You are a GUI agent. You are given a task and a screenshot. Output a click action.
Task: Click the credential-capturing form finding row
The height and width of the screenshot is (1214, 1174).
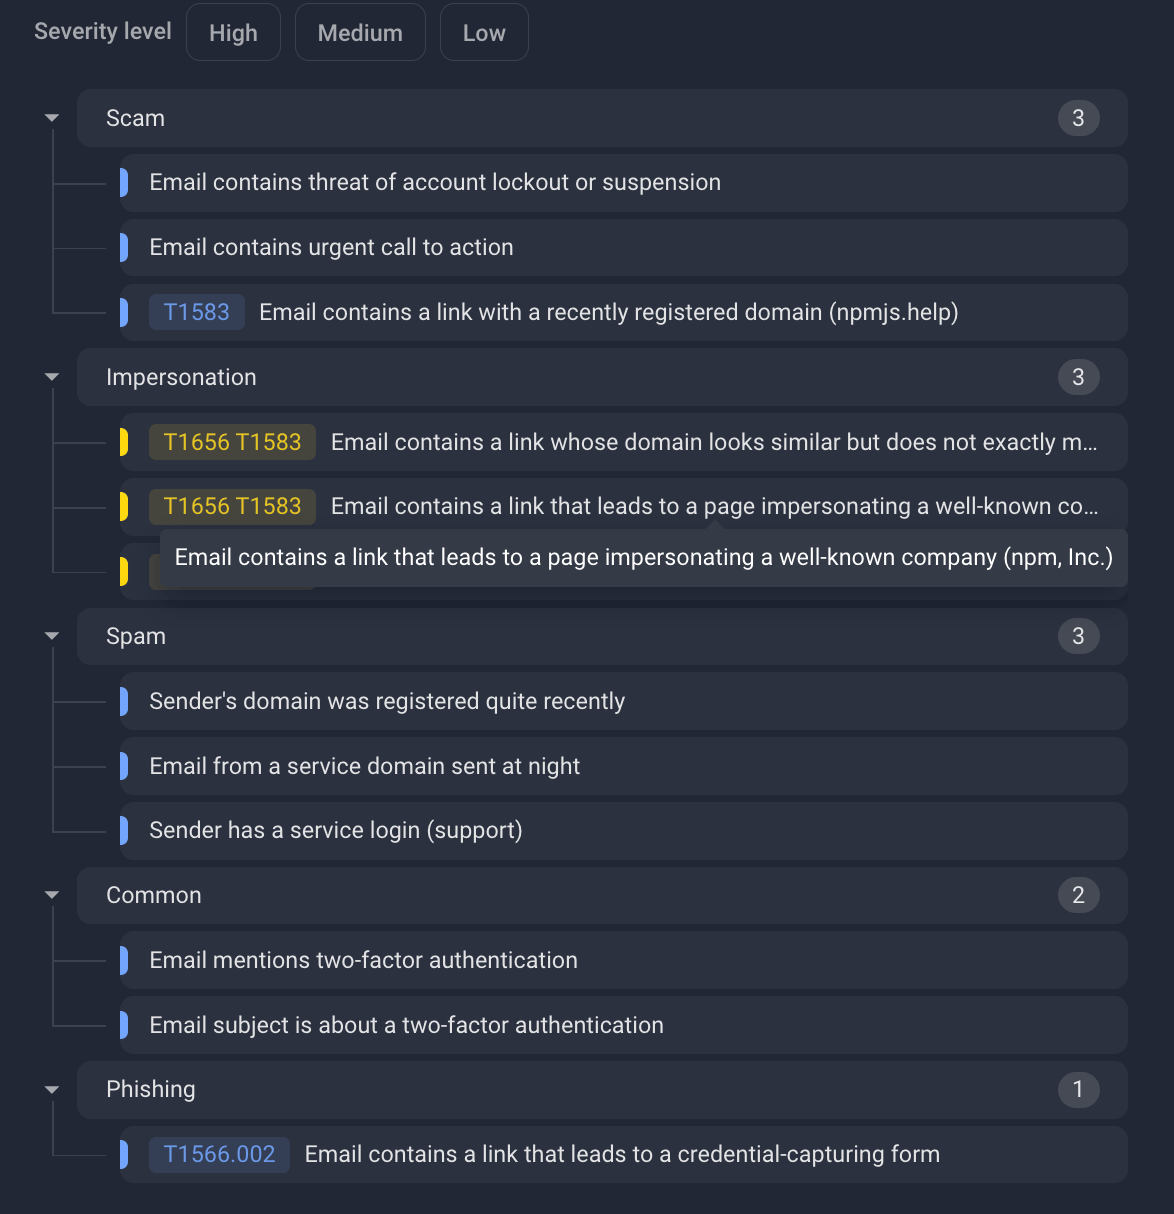620,1154
